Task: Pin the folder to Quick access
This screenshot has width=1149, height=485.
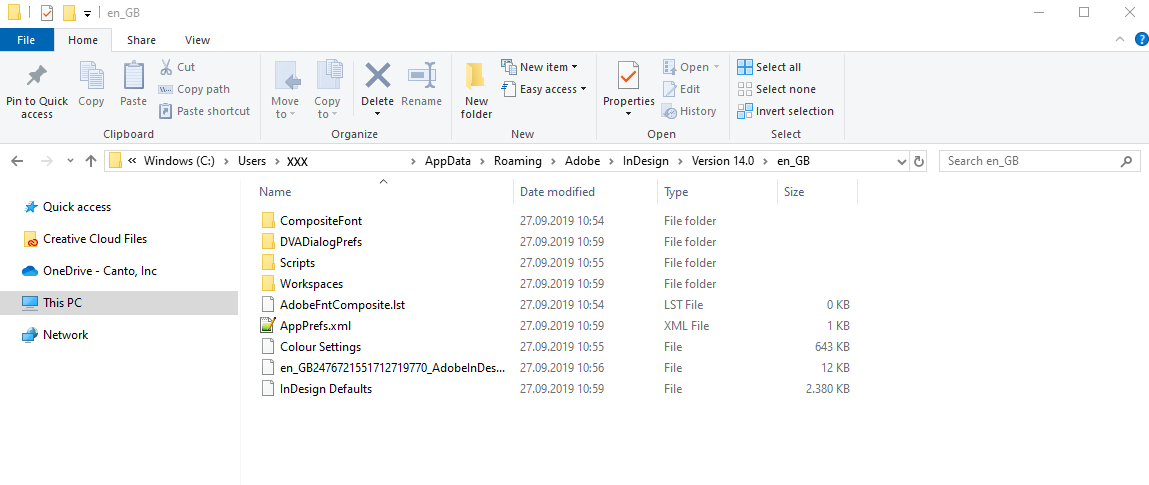Action: pyautogui.click(x=37, y=92)
